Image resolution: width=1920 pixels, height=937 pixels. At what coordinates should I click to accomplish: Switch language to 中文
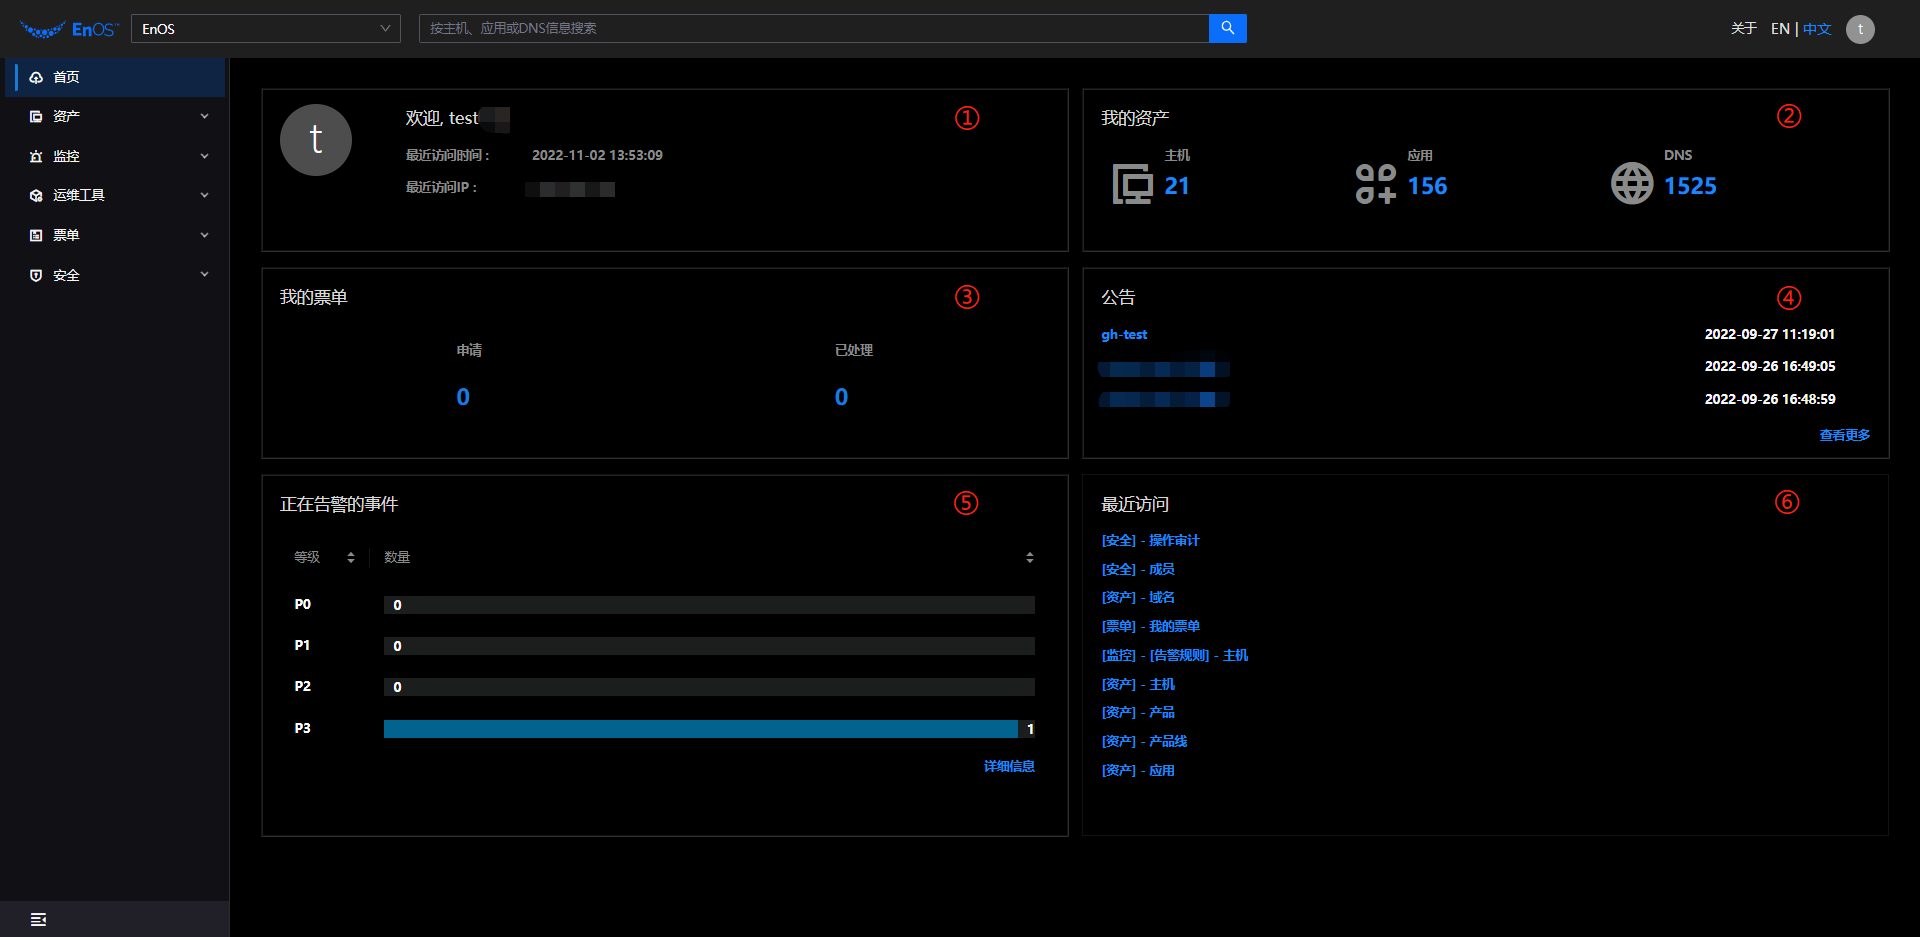click(1817, 29)
